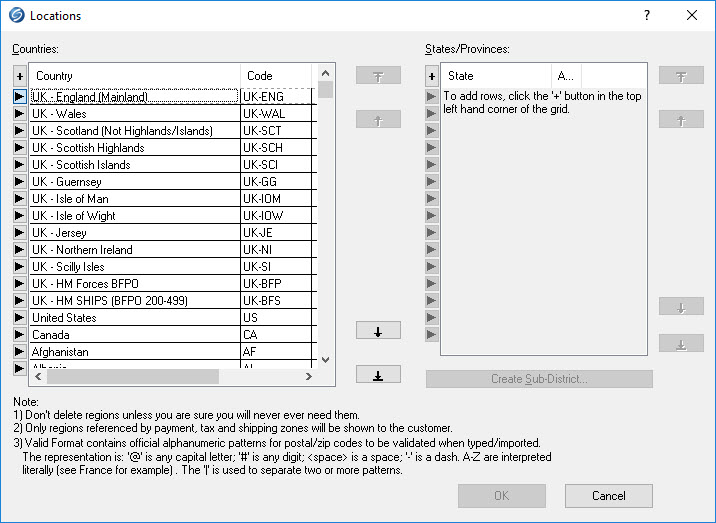Click the help question mark in title bar
This screenshot has width=716, height=523.
coord(647,16)
